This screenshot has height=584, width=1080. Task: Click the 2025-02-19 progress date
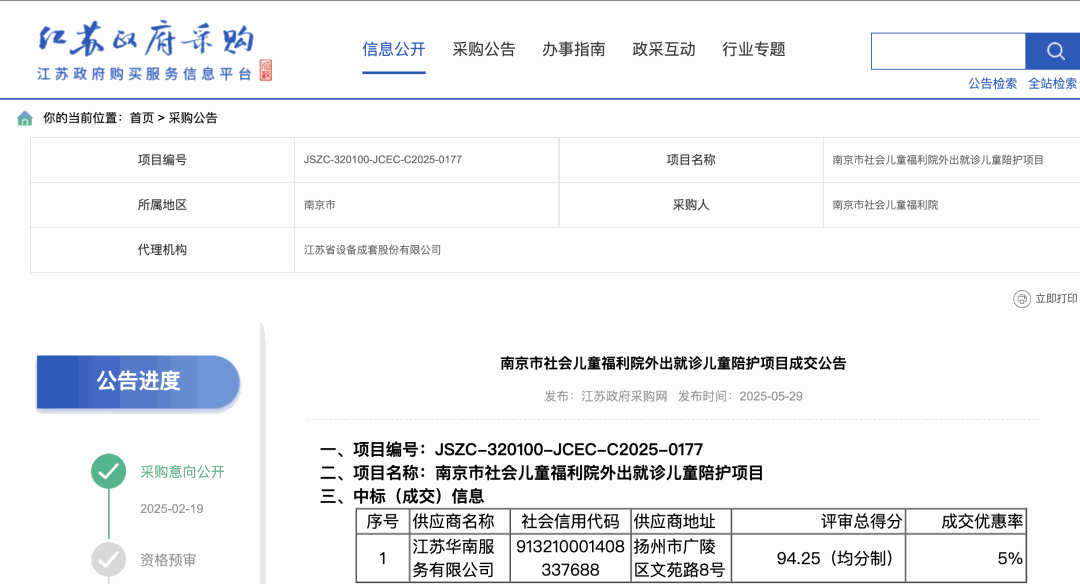coord(172,509)
